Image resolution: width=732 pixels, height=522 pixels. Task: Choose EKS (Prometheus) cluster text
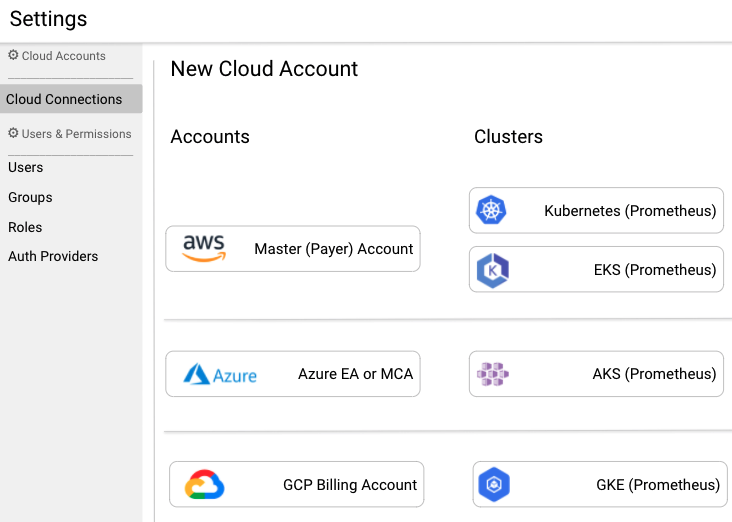tap(655, 270)
